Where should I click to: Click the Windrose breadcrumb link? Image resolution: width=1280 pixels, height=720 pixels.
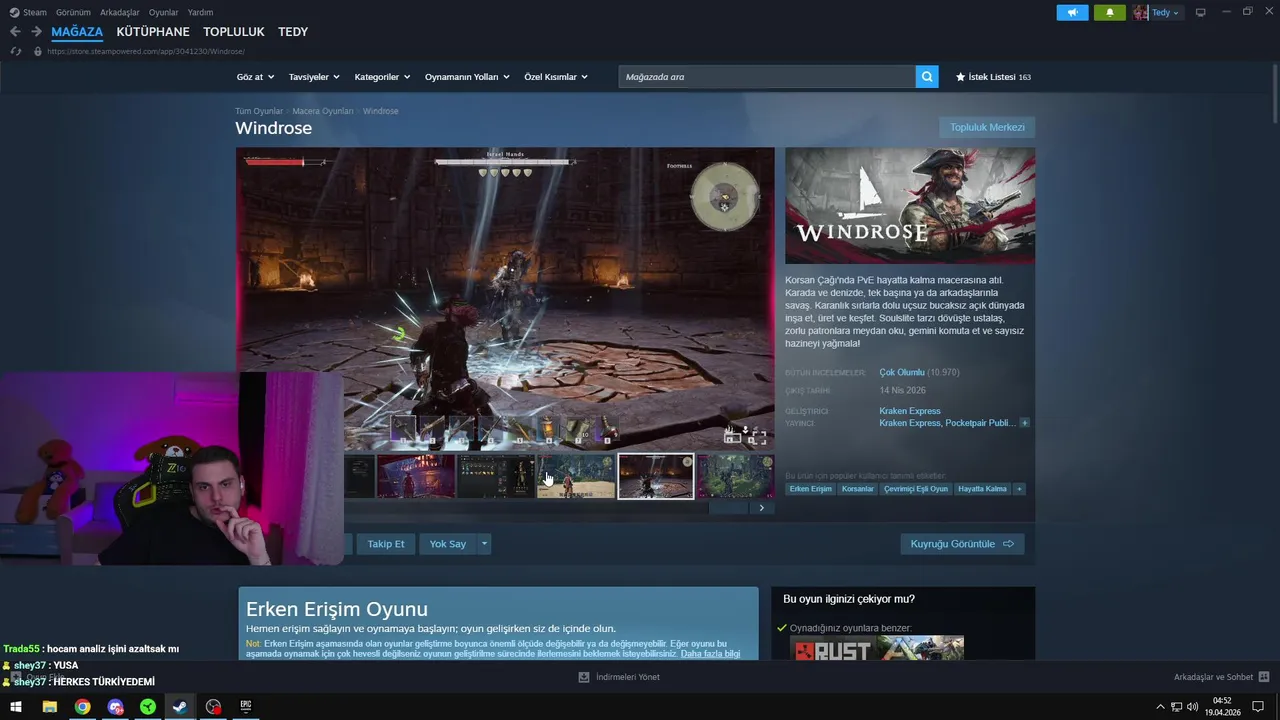[380, 111]
